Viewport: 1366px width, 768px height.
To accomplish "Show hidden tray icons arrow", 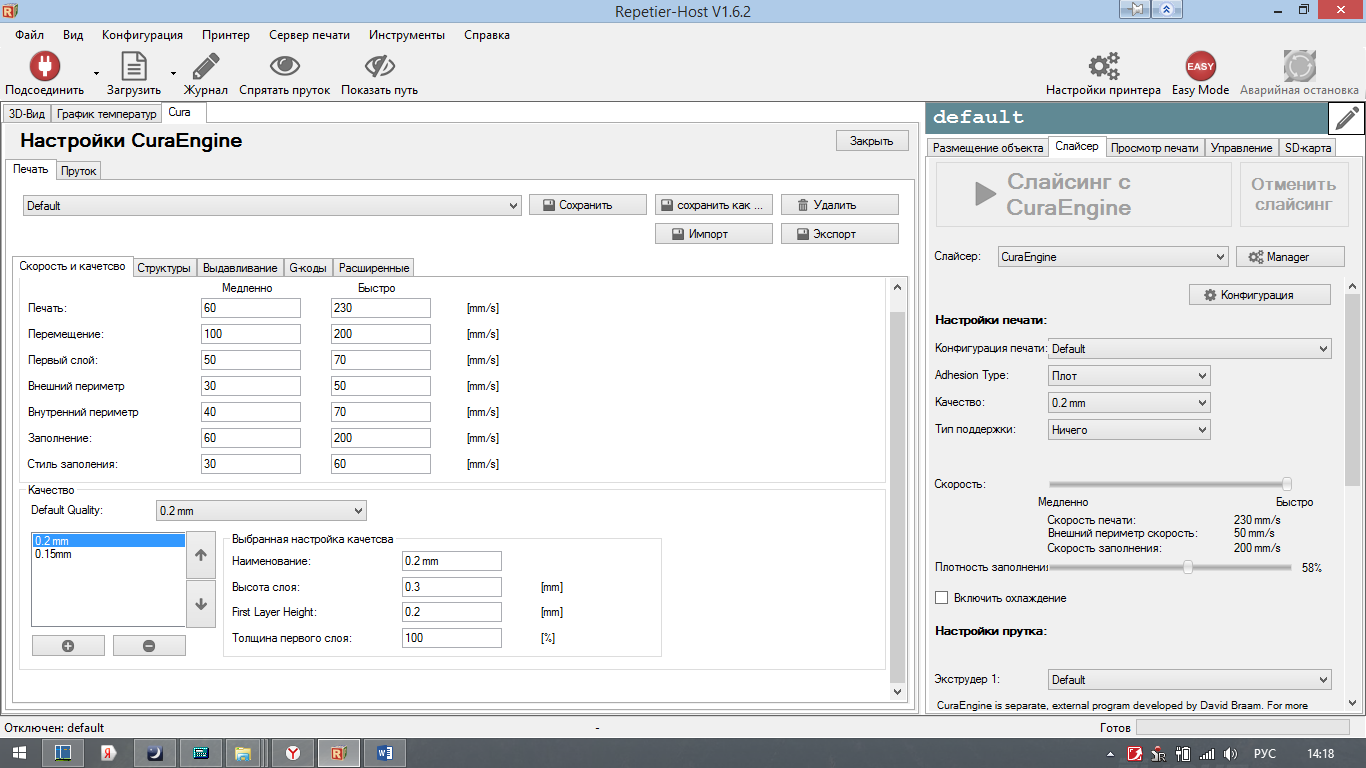I will coord(1111,754).
